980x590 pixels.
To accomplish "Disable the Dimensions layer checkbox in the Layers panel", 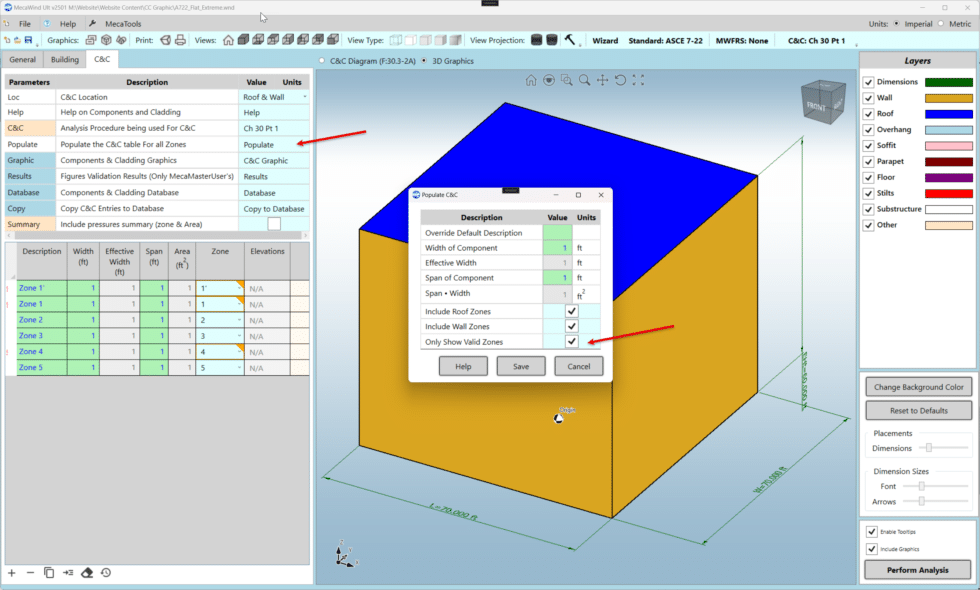I will pos(869,81).
